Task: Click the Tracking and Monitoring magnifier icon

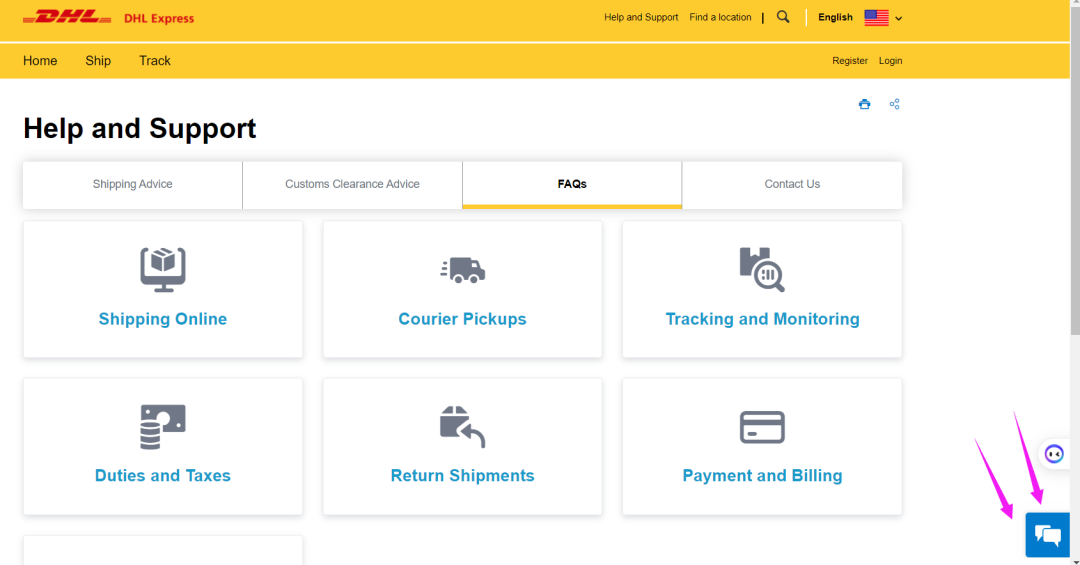Action: [762, 269]
